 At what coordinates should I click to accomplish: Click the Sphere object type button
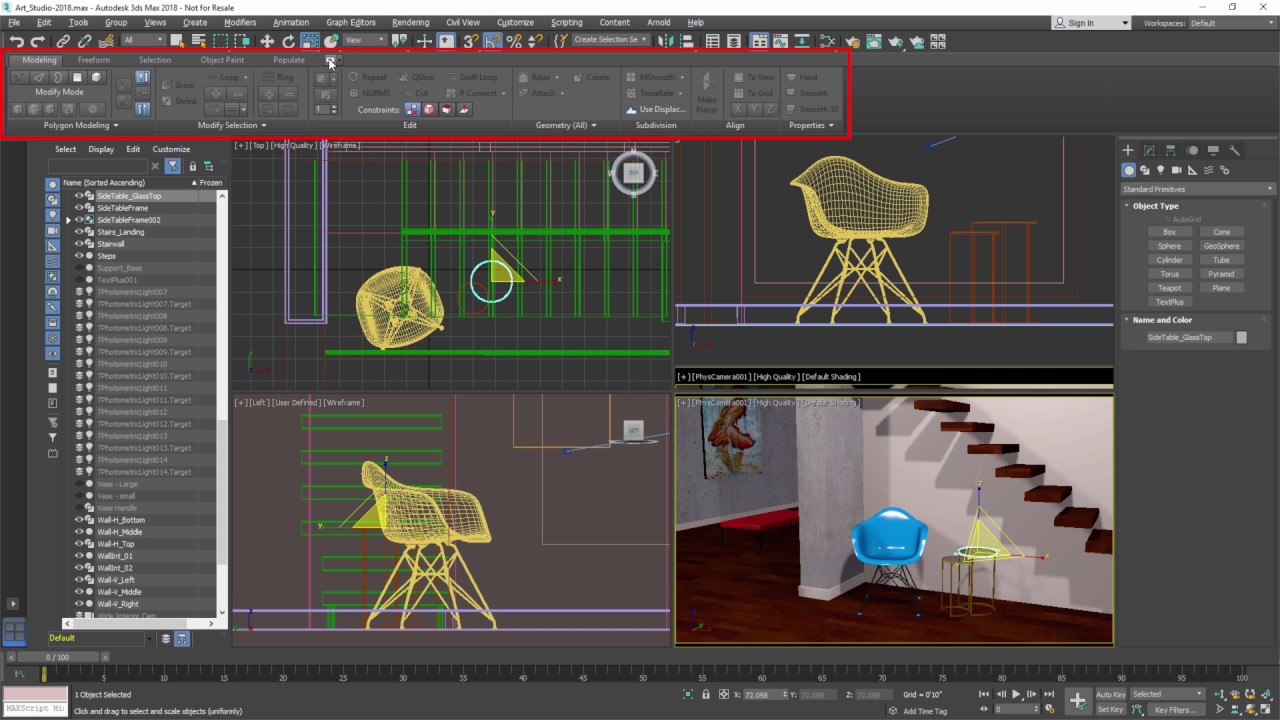[x=1169, y=246]
